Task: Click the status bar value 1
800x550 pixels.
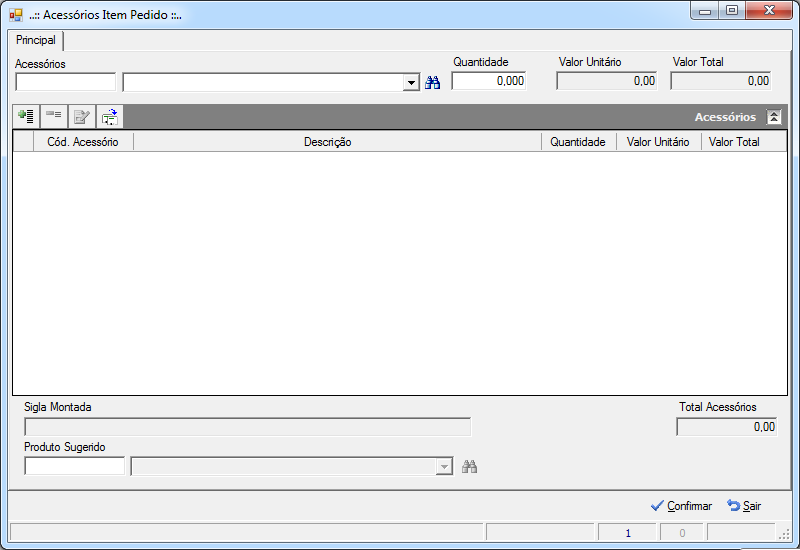Action: (x=628, y=533)
